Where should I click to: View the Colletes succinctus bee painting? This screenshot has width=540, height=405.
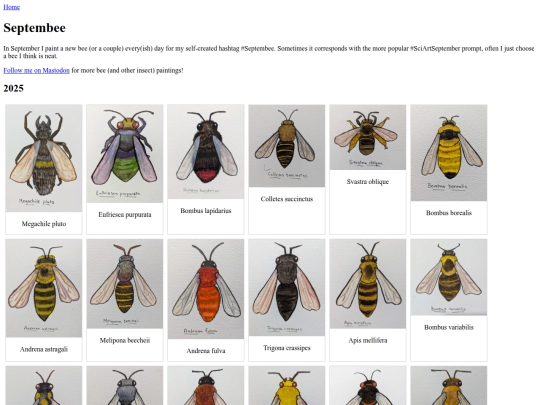pyautogui.click(x=287, y=146)
